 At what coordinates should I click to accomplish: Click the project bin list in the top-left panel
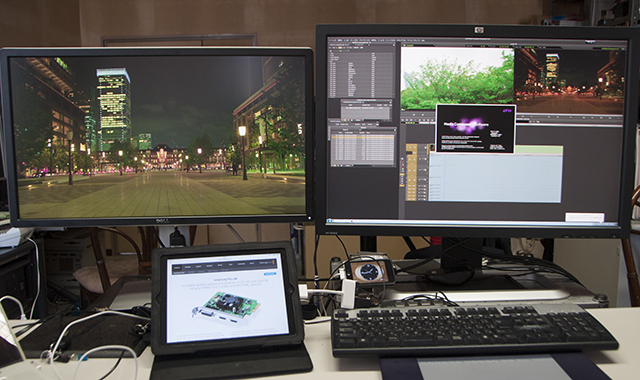click(x=361, y=74)
